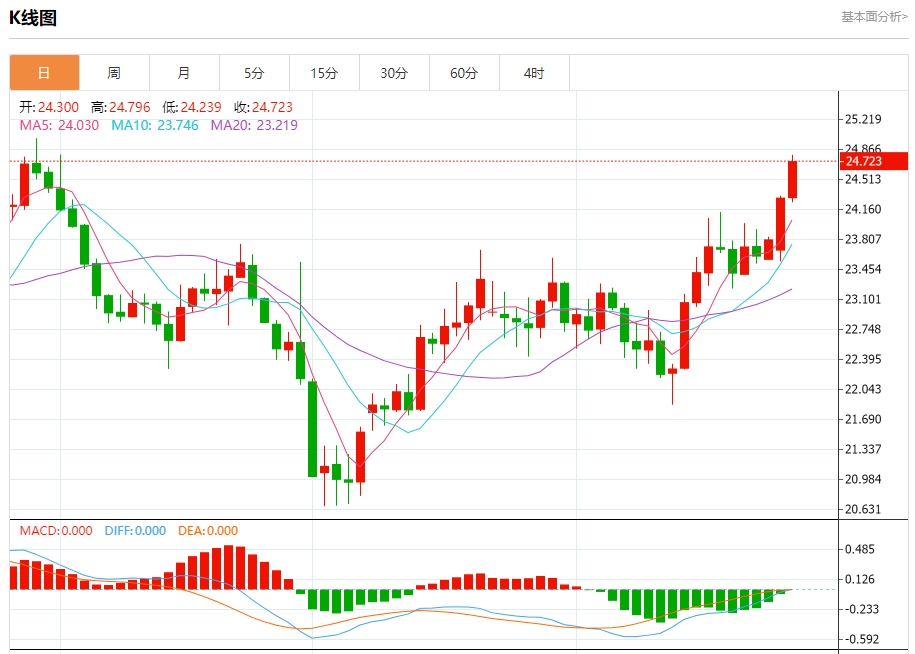Switch to the 15分 interval tab
This screenshot has width=915, height=654.
324,73
